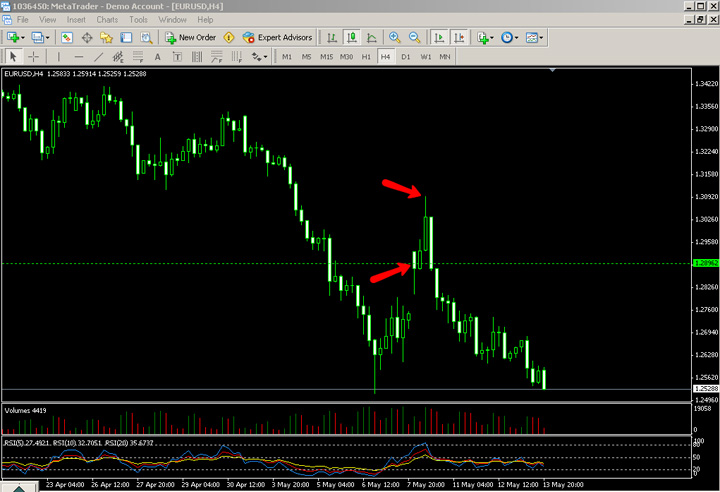Click the current price 1.25288 label
Viewport: 720px width, 492px height.
click(x=706, y=389)
